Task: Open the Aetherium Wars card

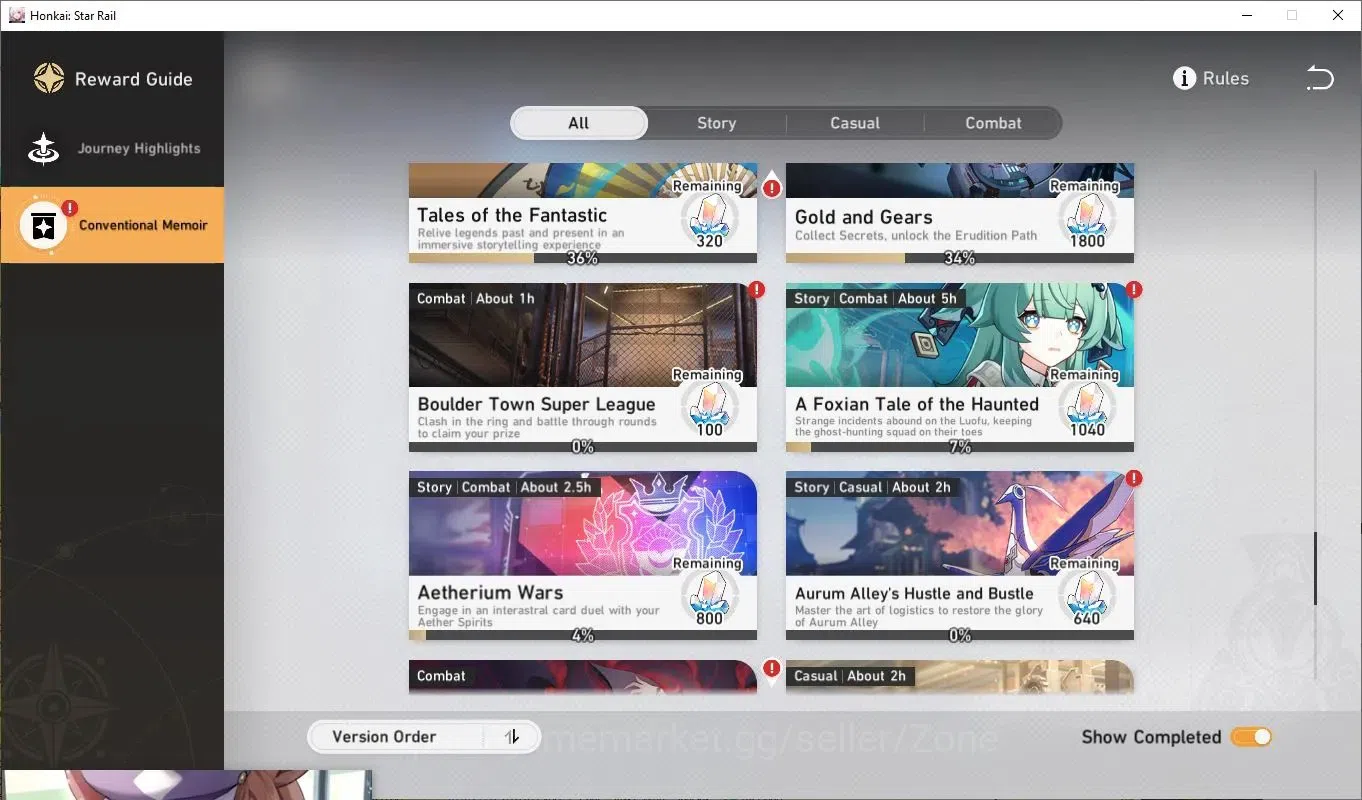Action: tap(583, 556)
